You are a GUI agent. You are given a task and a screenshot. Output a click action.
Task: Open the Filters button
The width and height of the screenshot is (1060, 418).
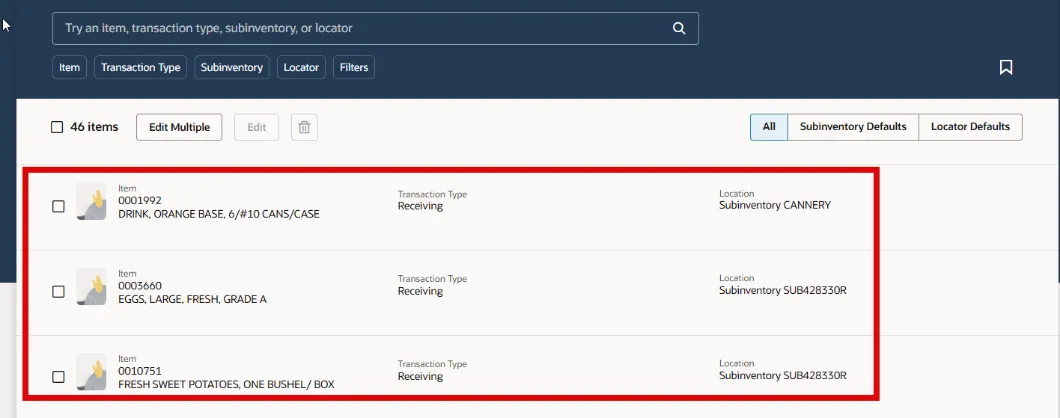click(354, 68)
